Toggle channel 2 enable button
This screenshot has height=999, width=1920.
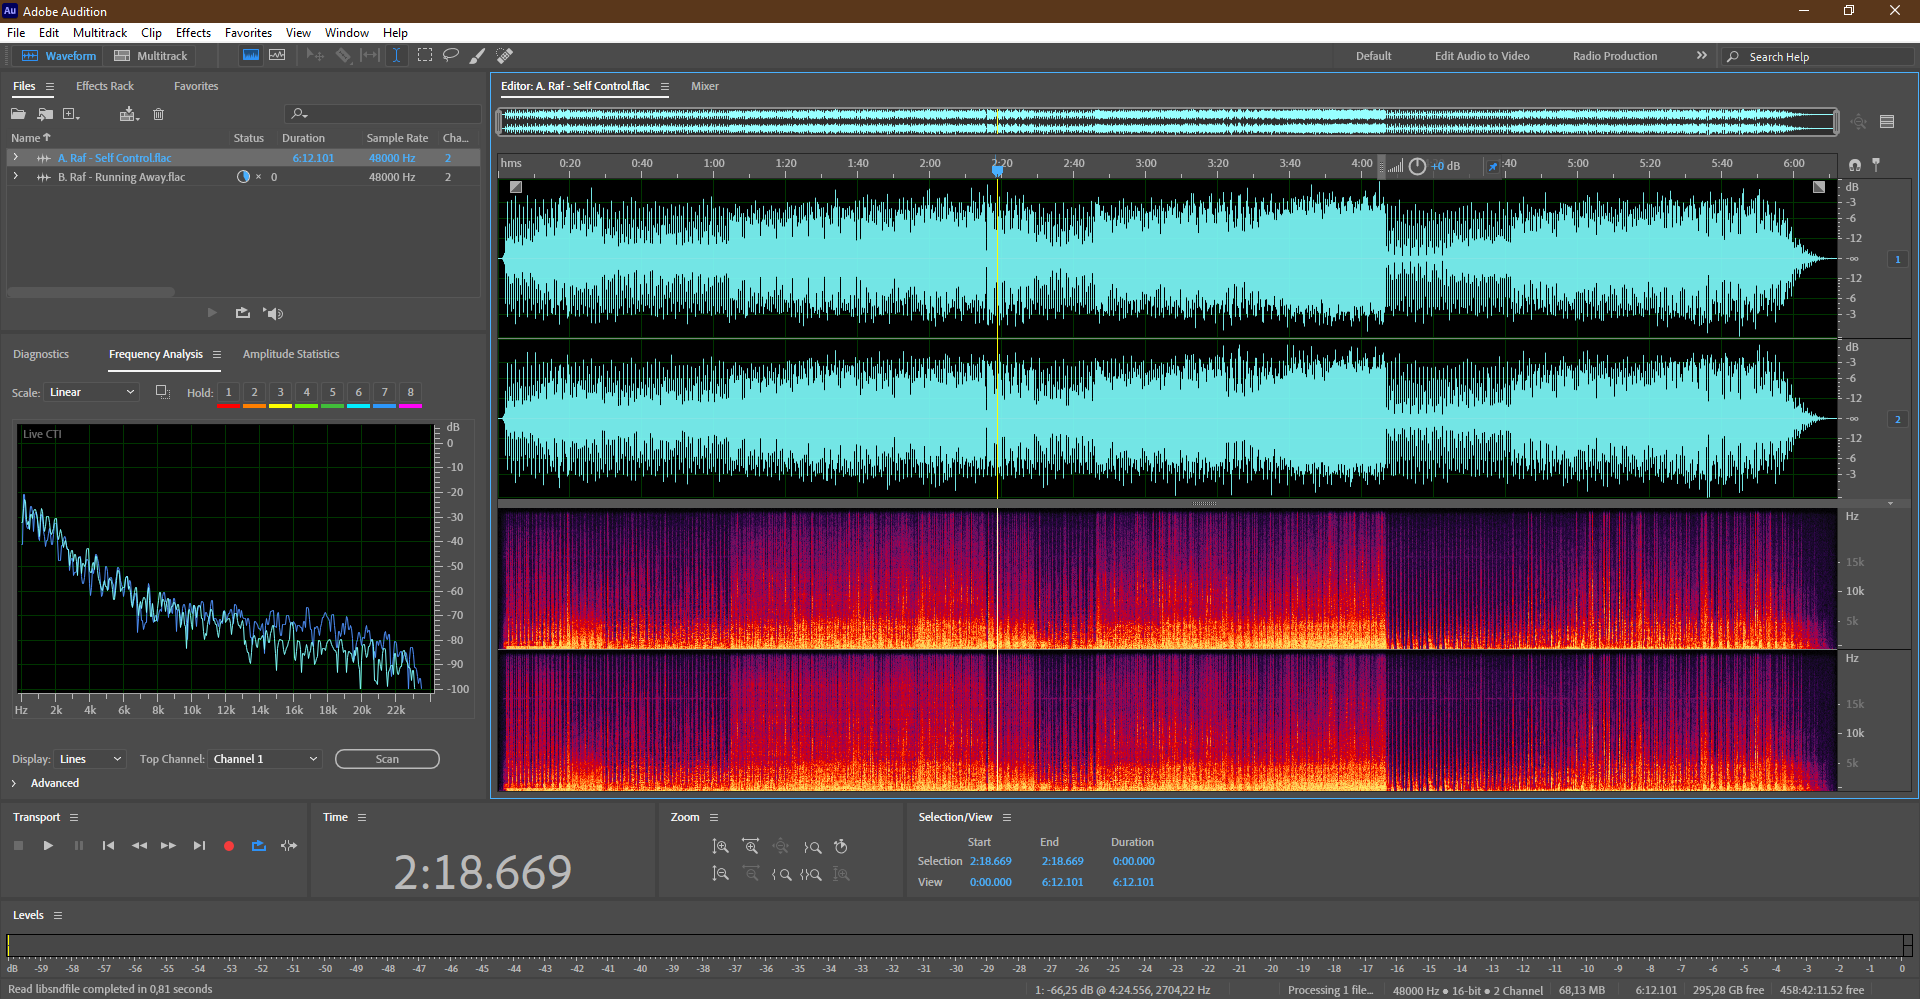tap(1898, 419)
